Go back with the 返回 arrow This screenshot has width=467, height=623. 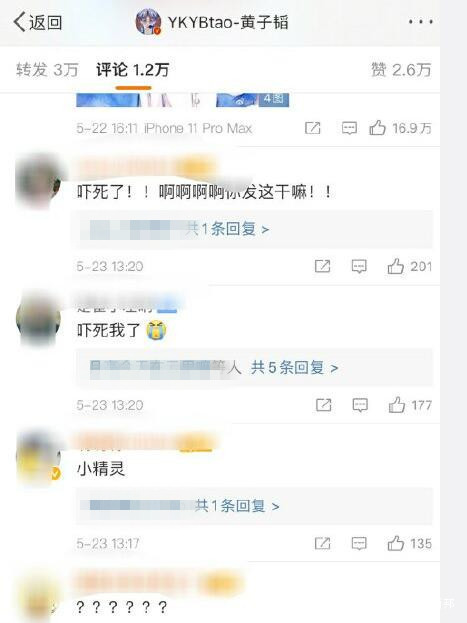click(x=38, y=22)
